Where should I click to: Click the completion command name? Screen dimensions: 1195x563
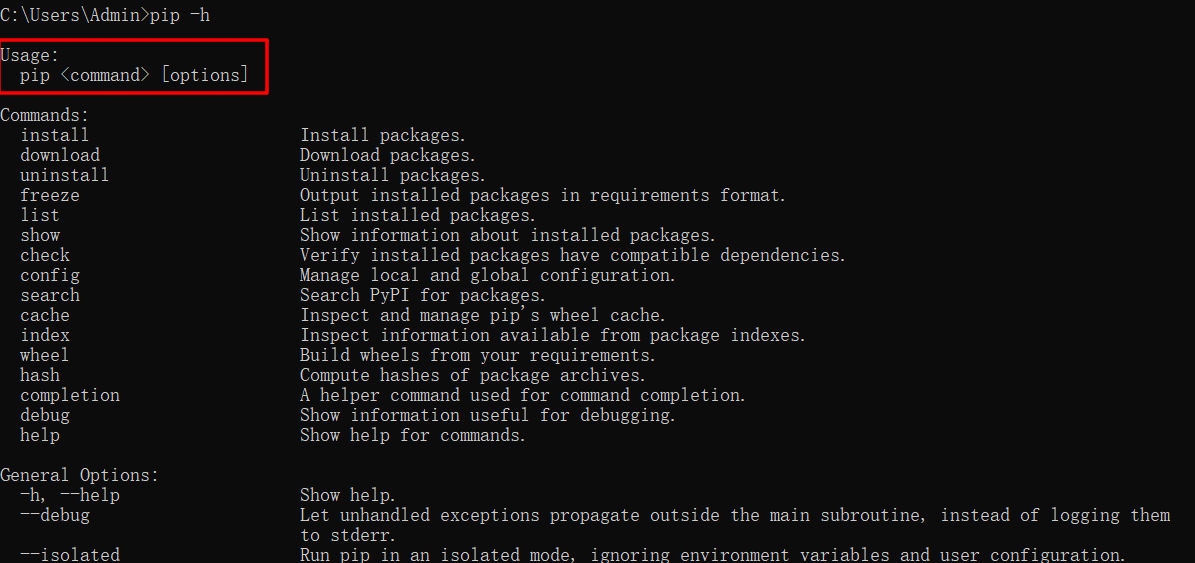pos(69,395)
